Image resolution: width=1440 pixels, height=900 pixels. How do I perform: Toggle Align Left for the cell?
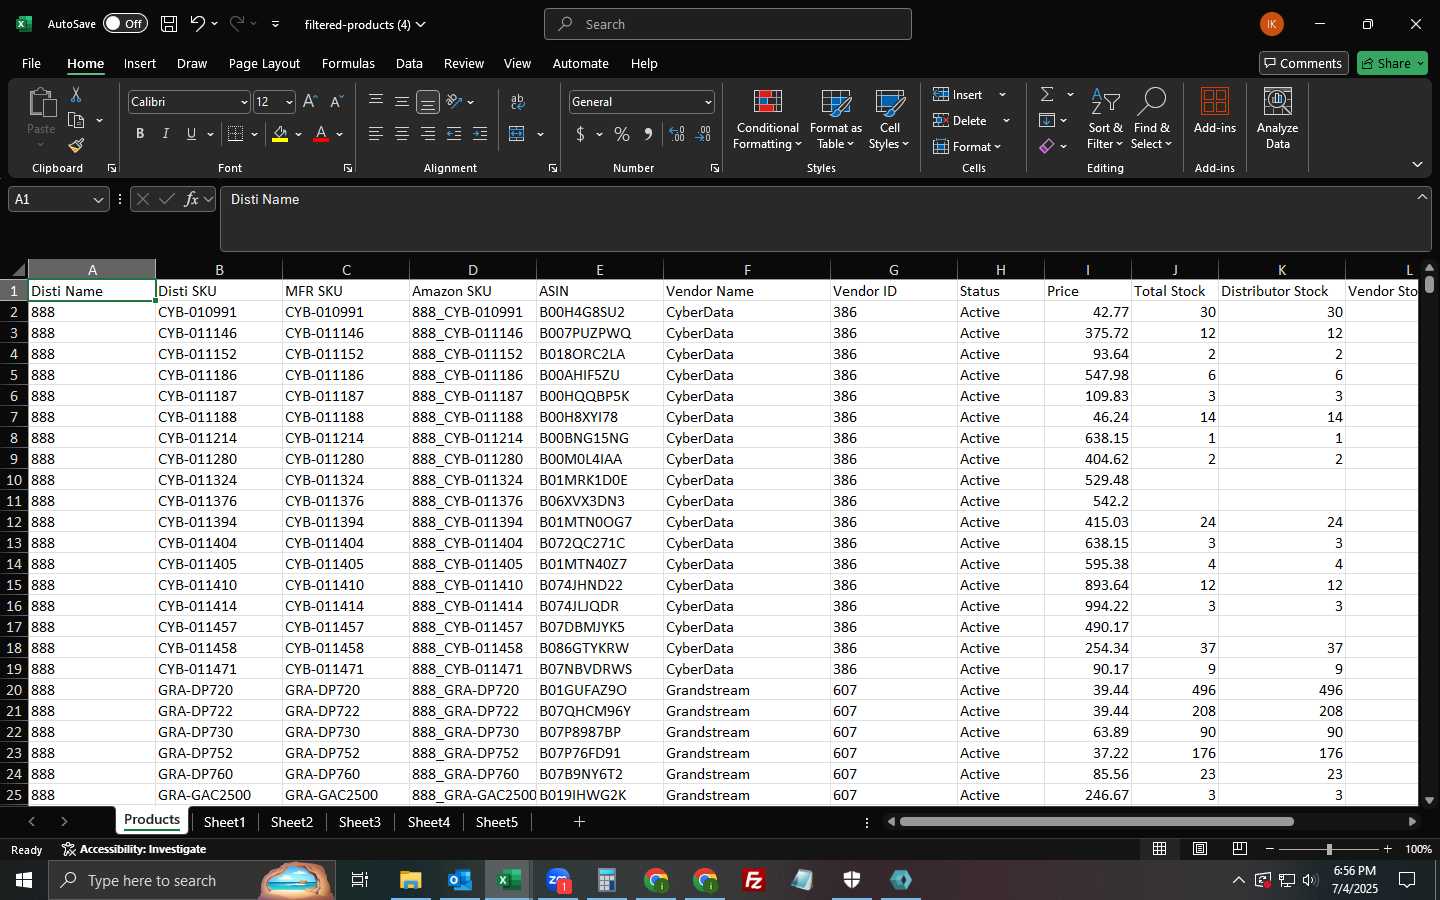click(x=376, y=134)
